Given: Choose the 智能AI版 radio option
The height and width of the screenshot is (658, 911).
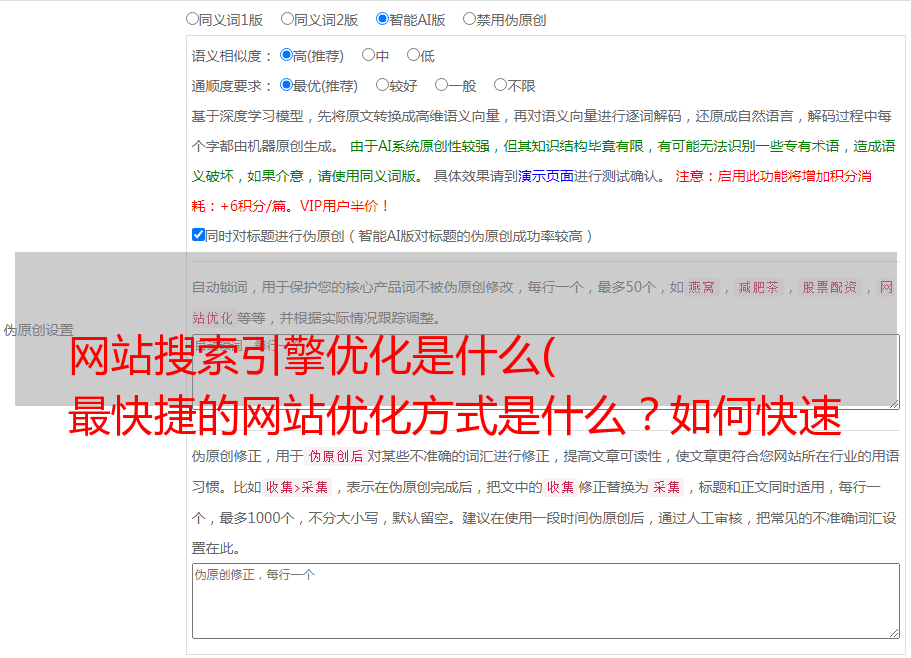Looking at the screenshot, I should tap(382, 19).
